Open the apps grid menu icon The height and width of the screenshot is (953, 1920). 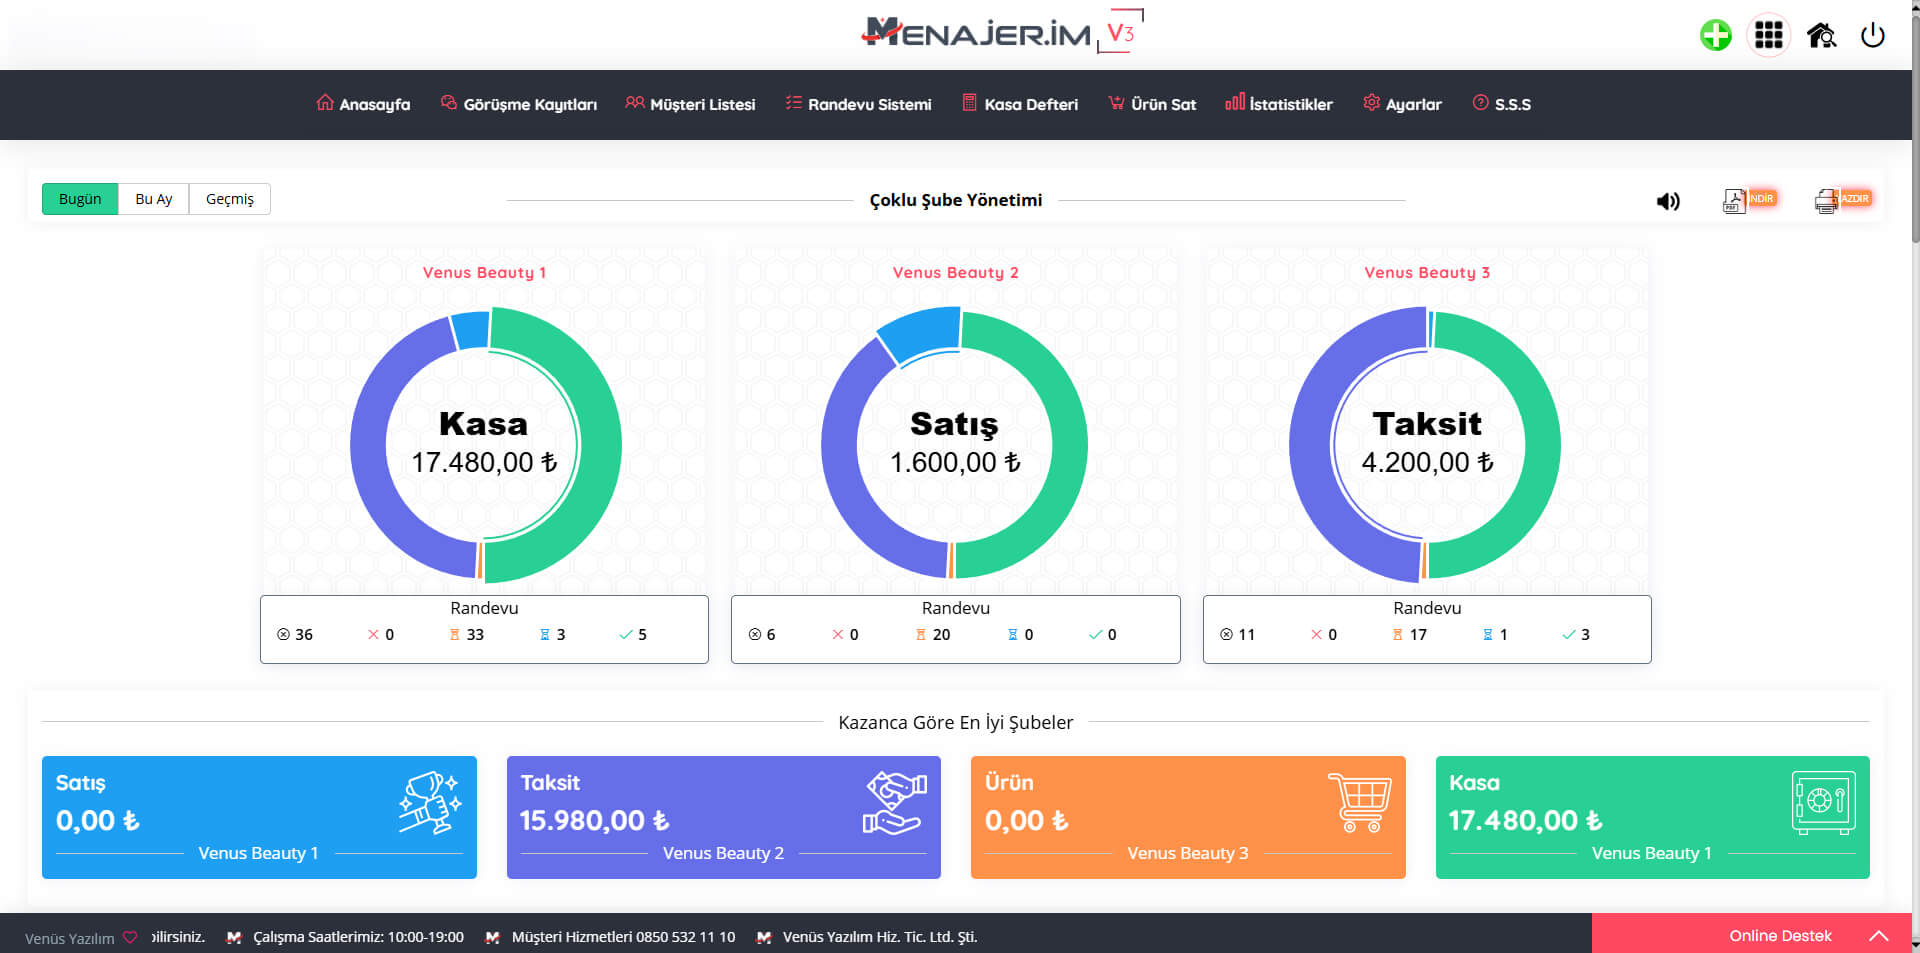(1768, 36)
